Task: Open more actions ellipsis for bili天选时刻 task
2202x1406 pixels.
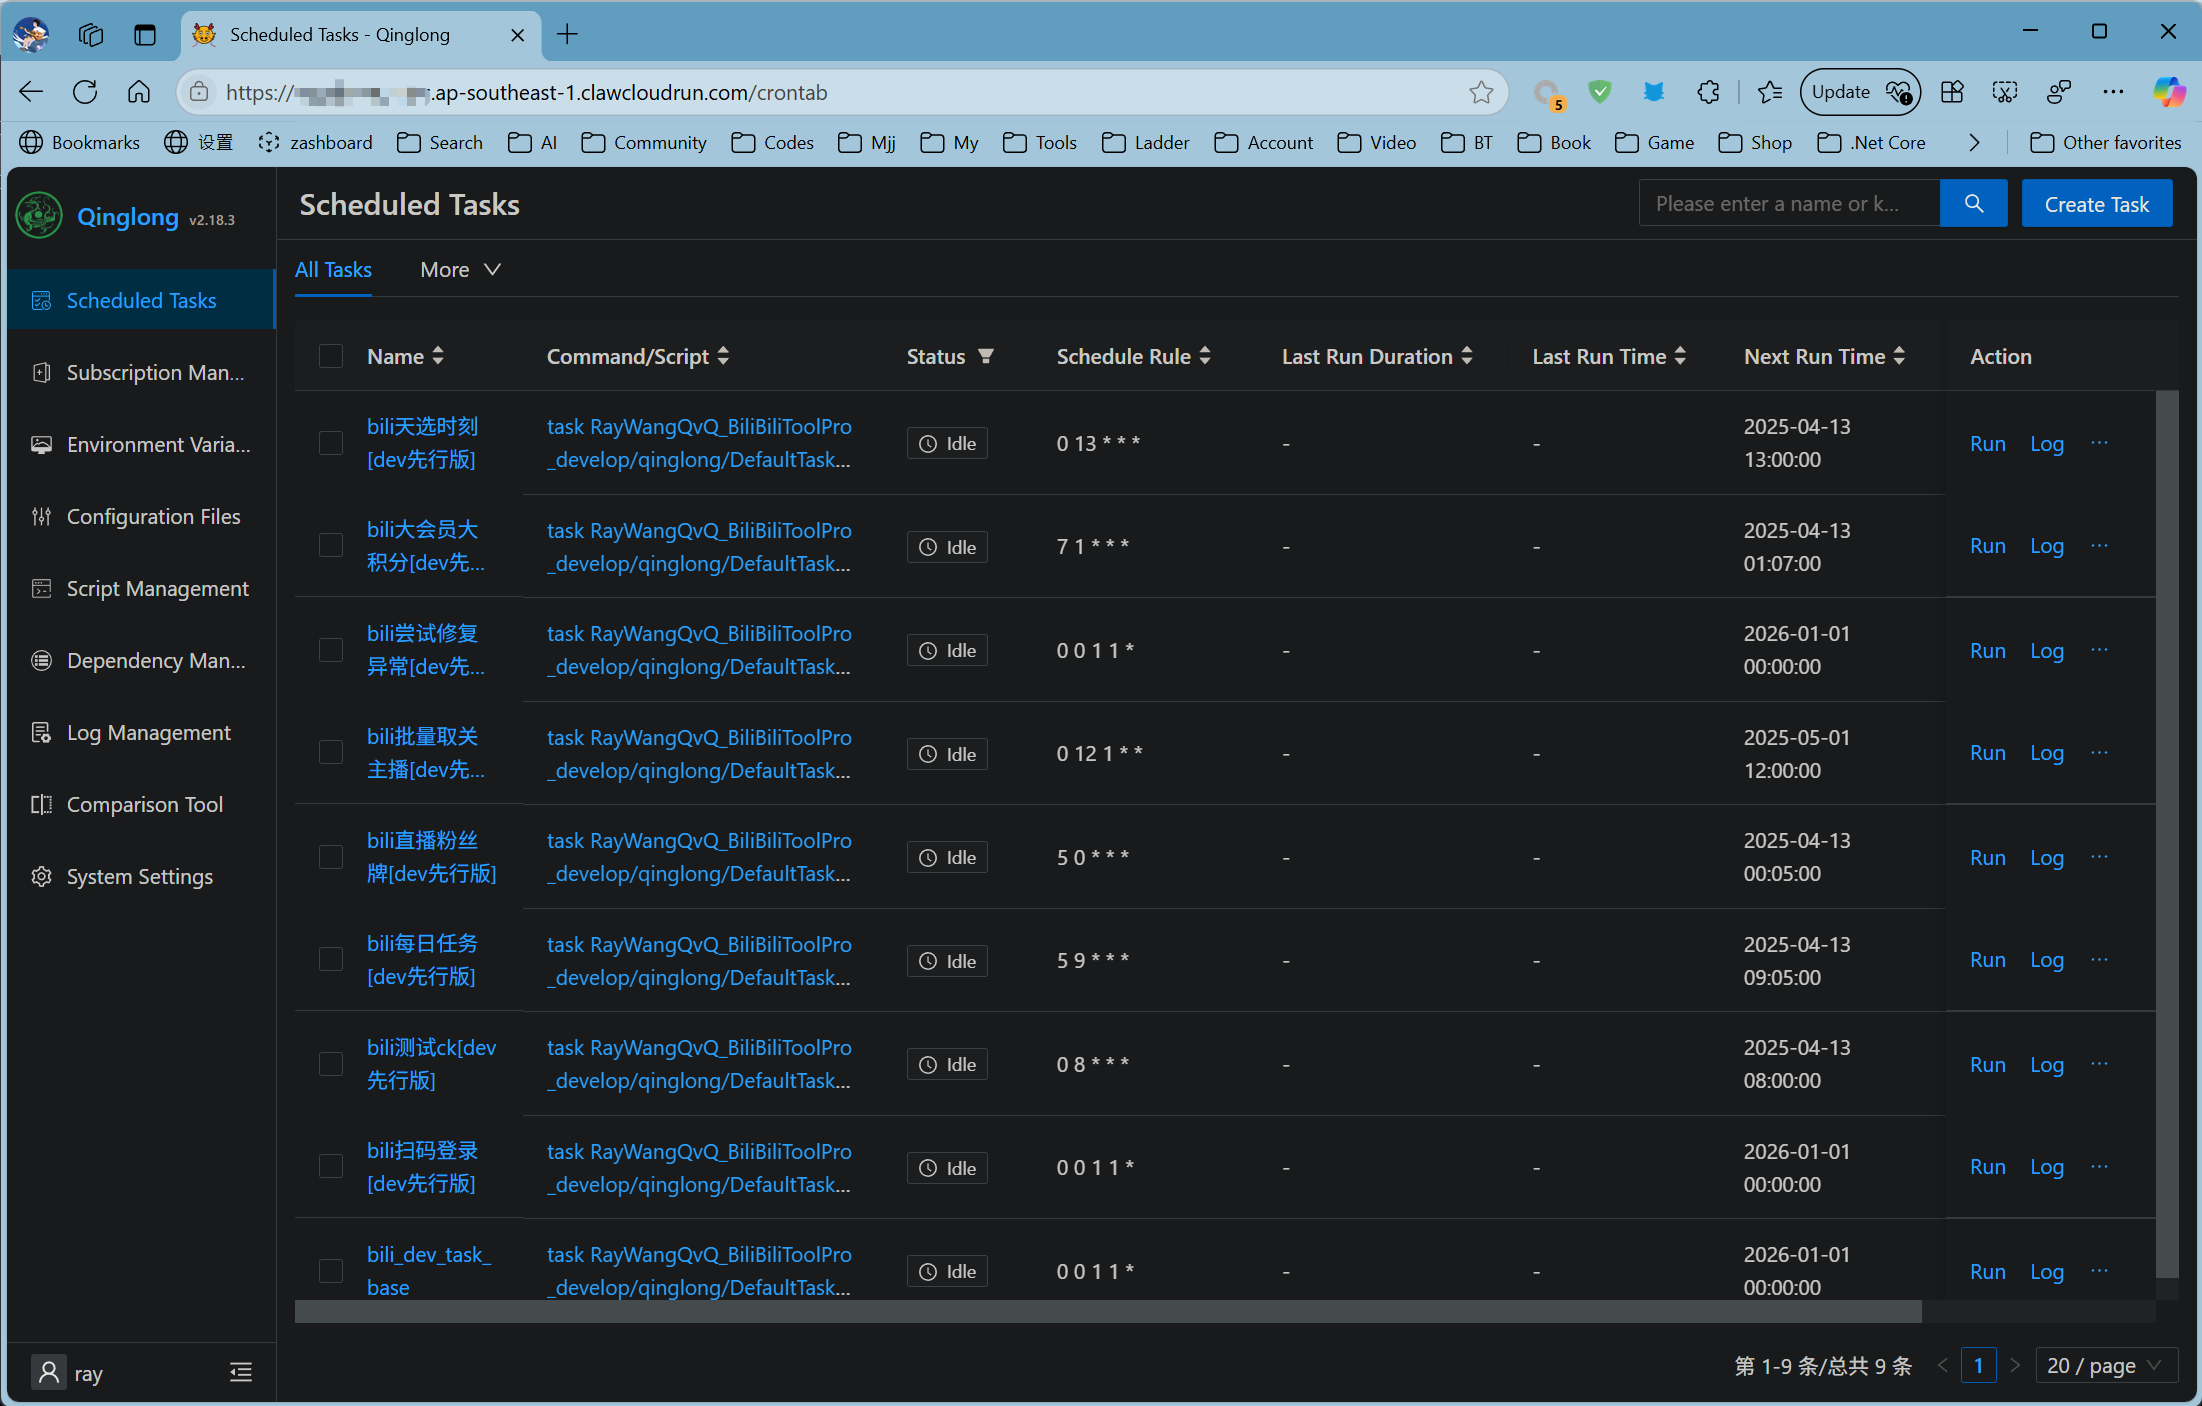Action: 2099,443
